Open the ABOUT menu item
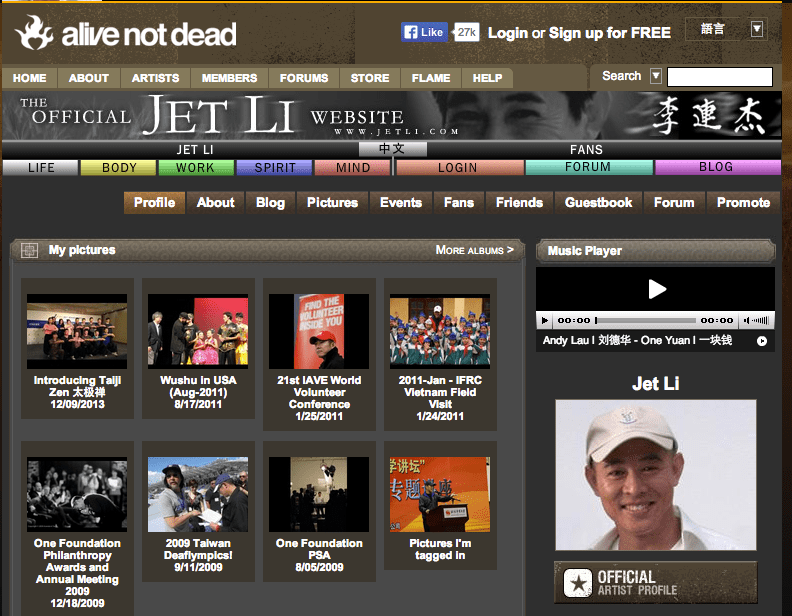This screenshot has height=616, width=792. (89, 78)
